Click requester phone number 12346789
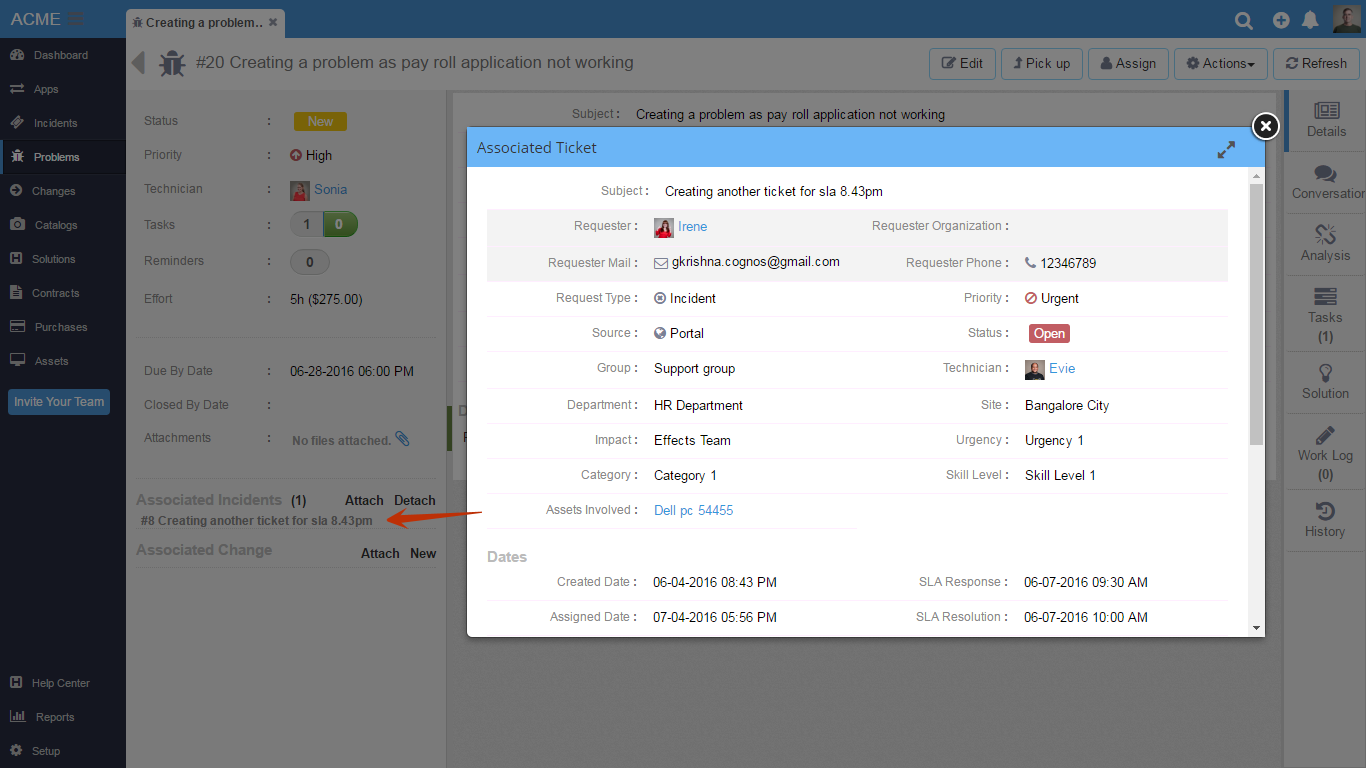Viewport: 1366px width, 768px height. tap(1068, 264)
